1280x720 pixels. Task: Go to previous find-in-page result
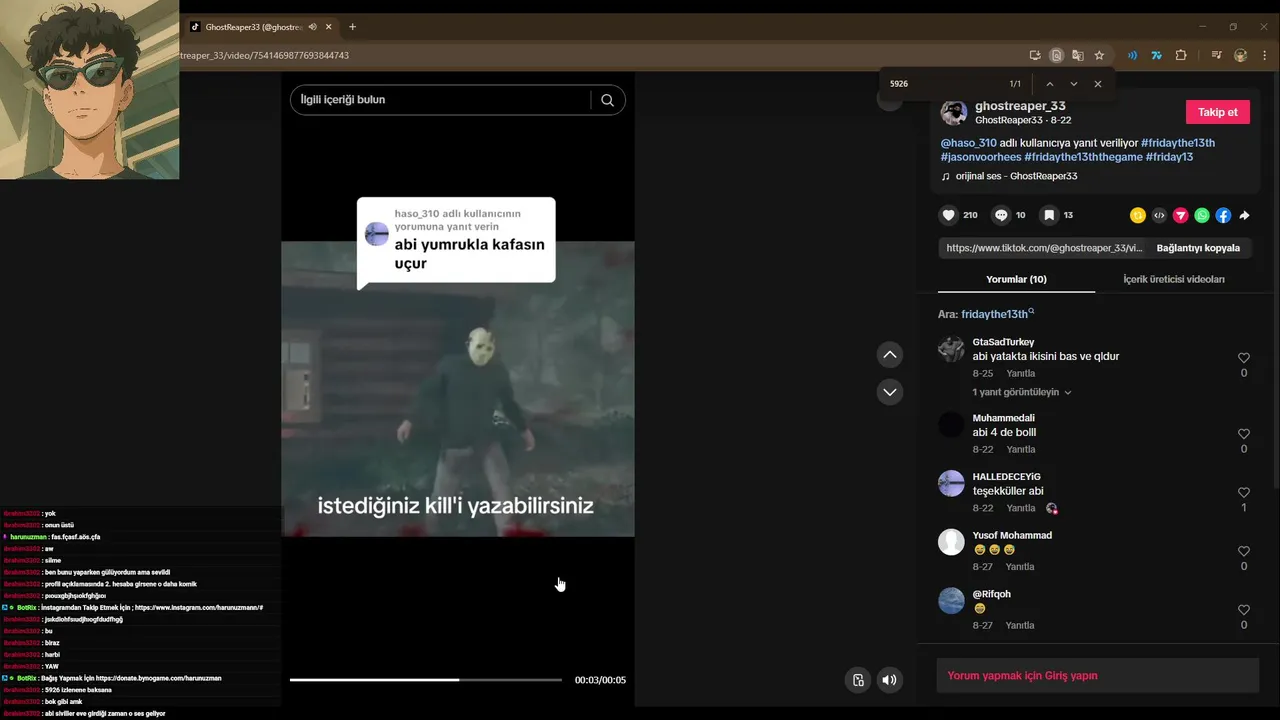(1049, 84)
